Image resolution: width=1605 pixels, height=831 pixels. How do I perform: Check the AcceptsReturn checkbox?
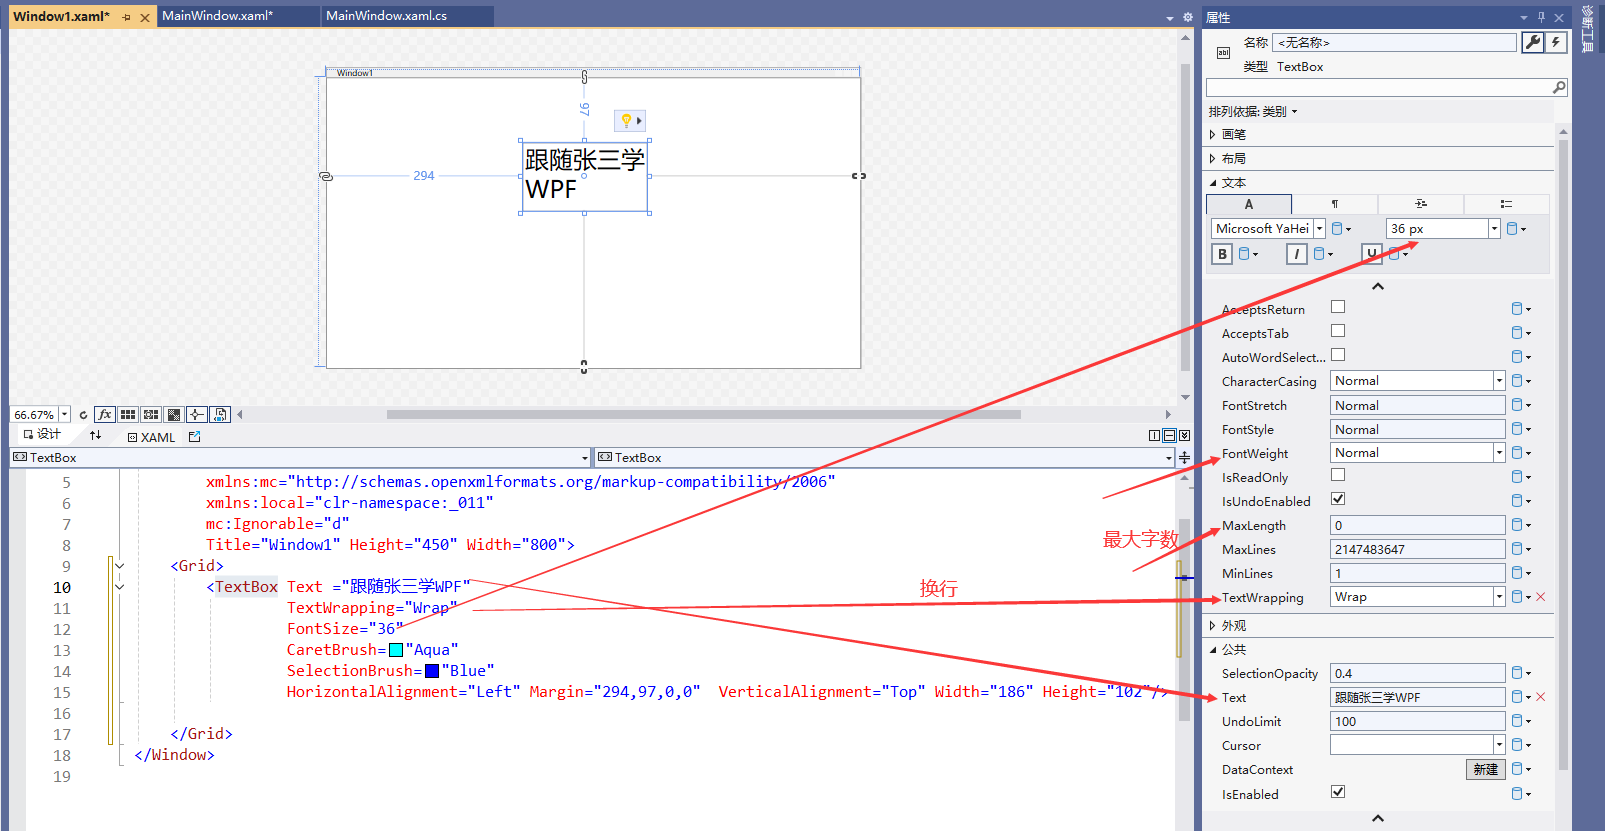[x=1338, y=307]
